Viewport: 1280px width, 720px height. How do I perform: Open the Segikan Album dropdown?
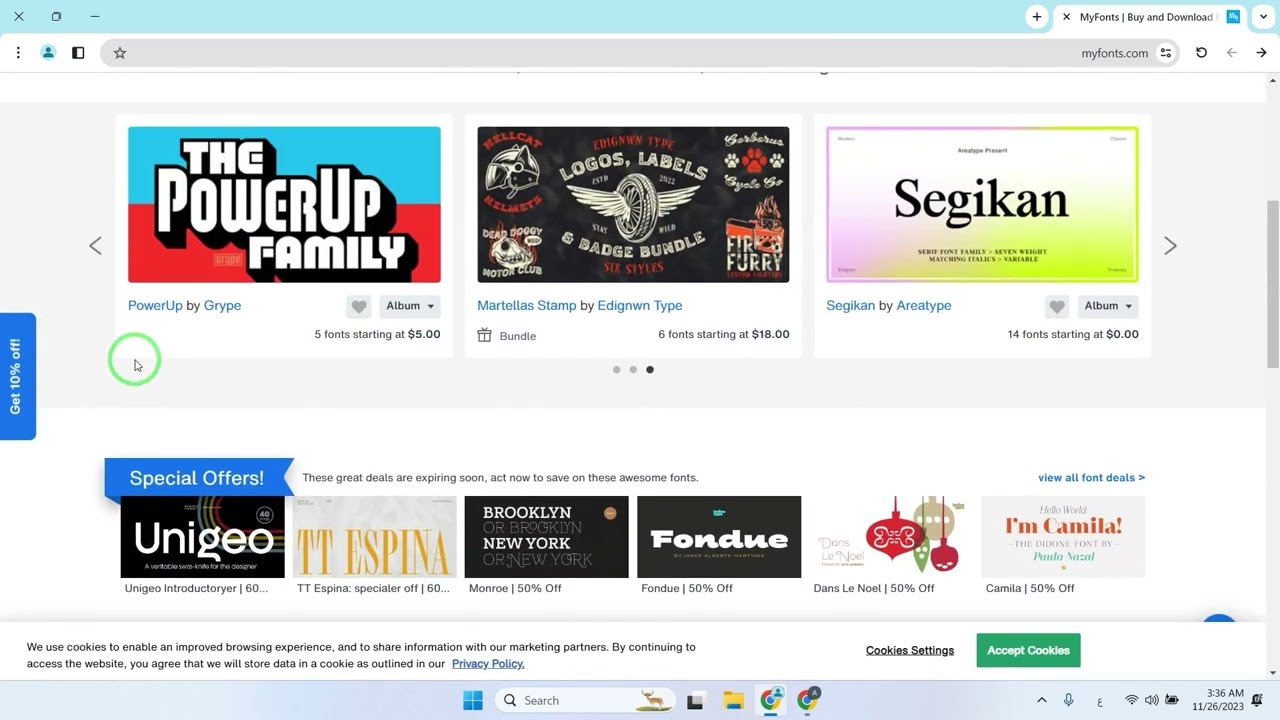[x=1108, y=306]
